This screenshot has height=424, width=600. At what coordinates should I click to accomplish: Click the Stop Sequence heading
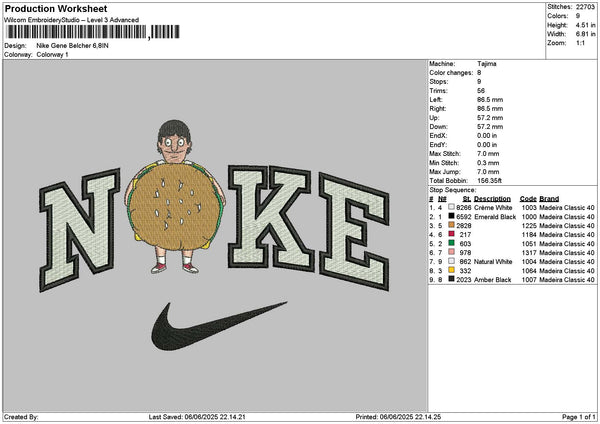(x=453, y=190)
